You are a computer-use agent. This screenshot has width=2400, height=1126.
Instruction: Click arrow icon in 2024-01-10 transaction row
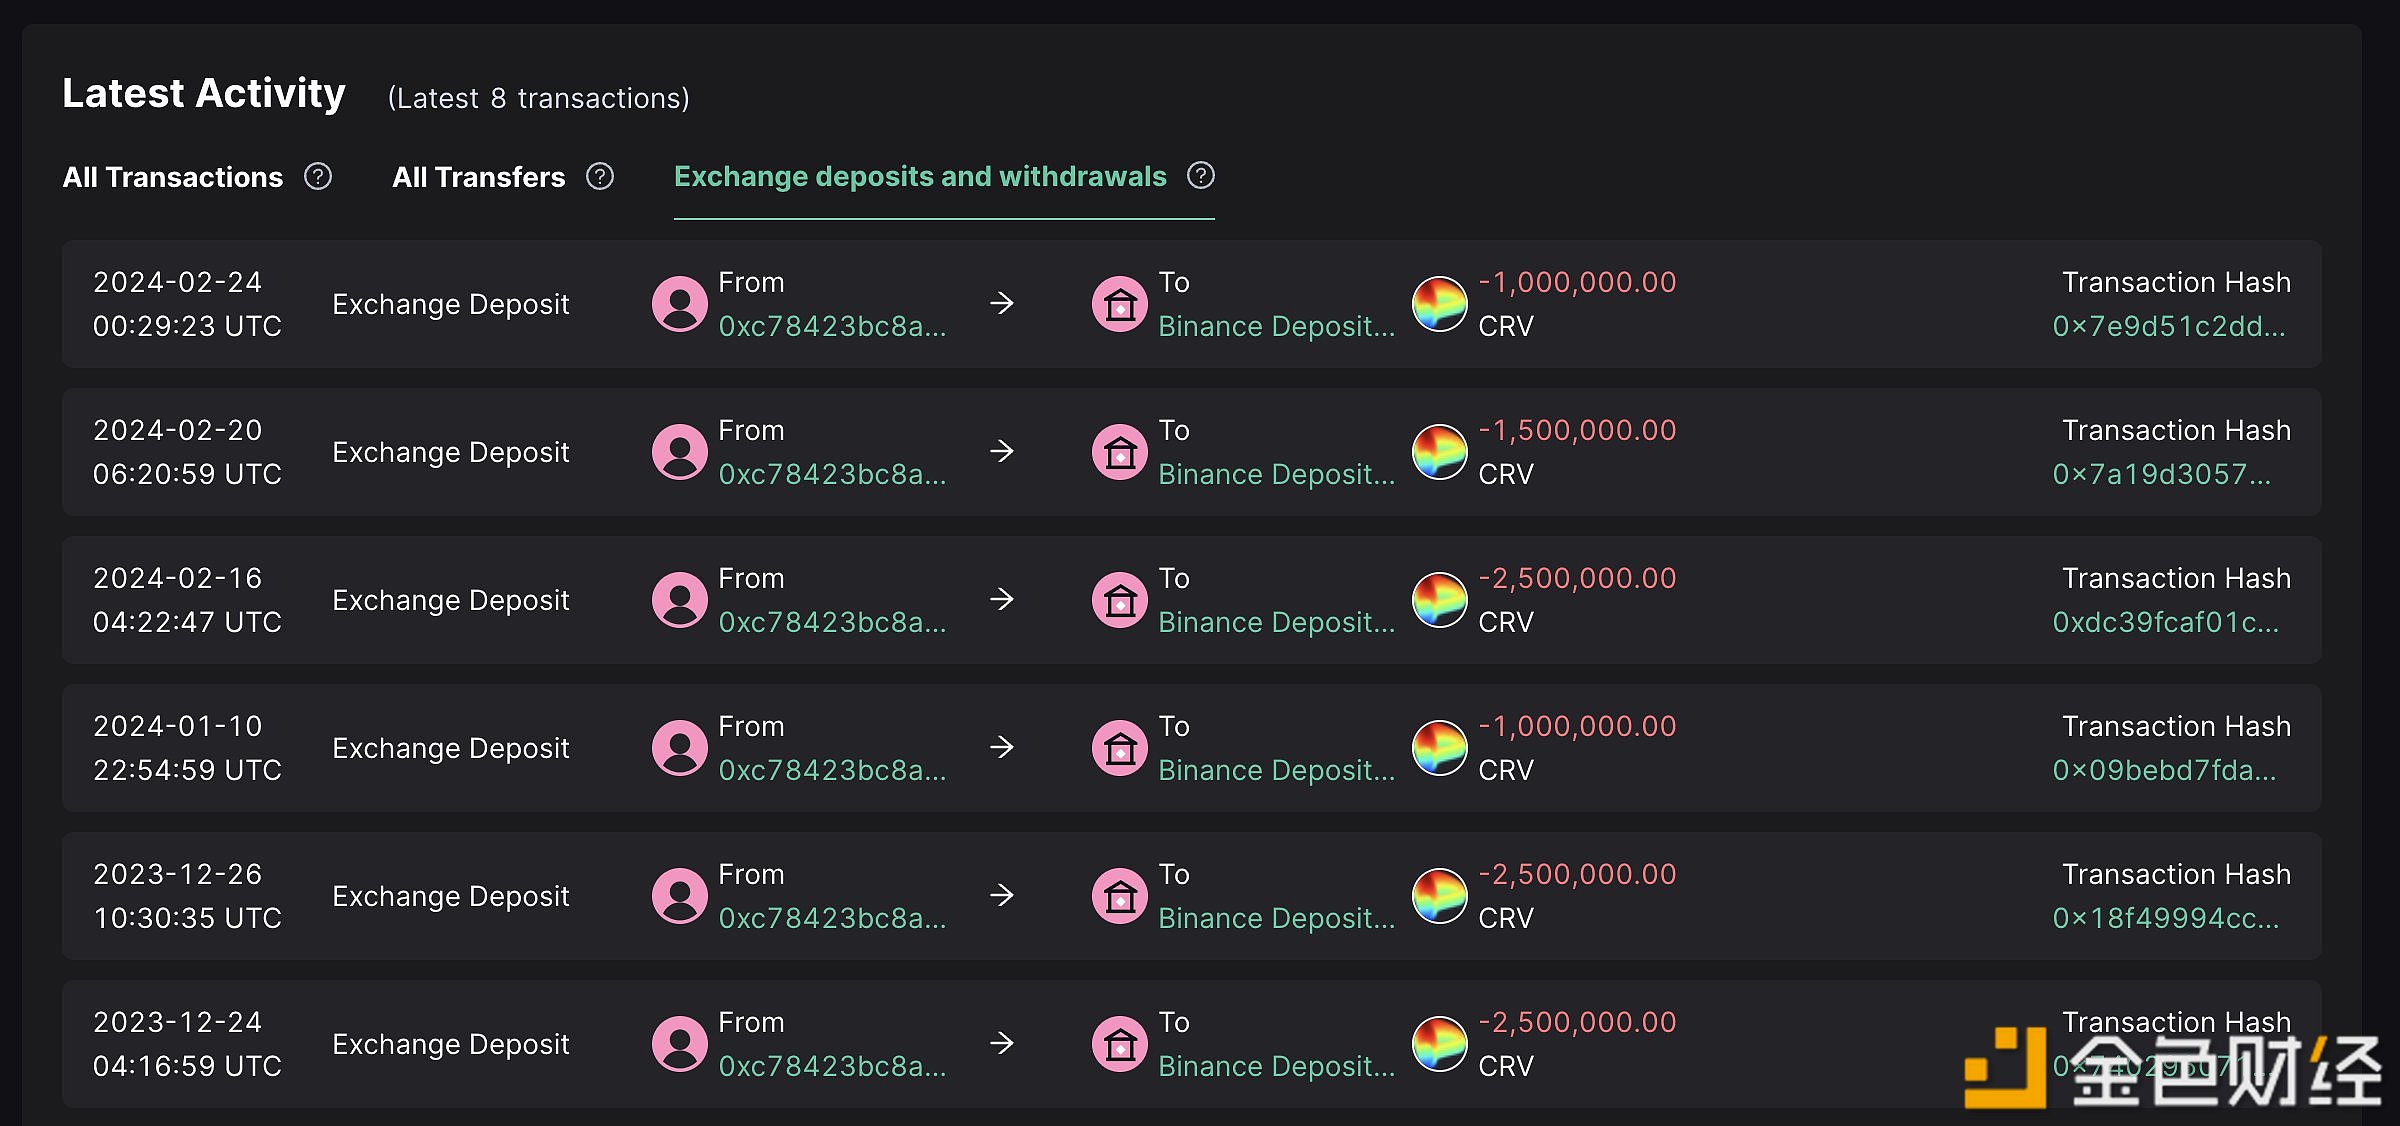(x=1001, y=748)
